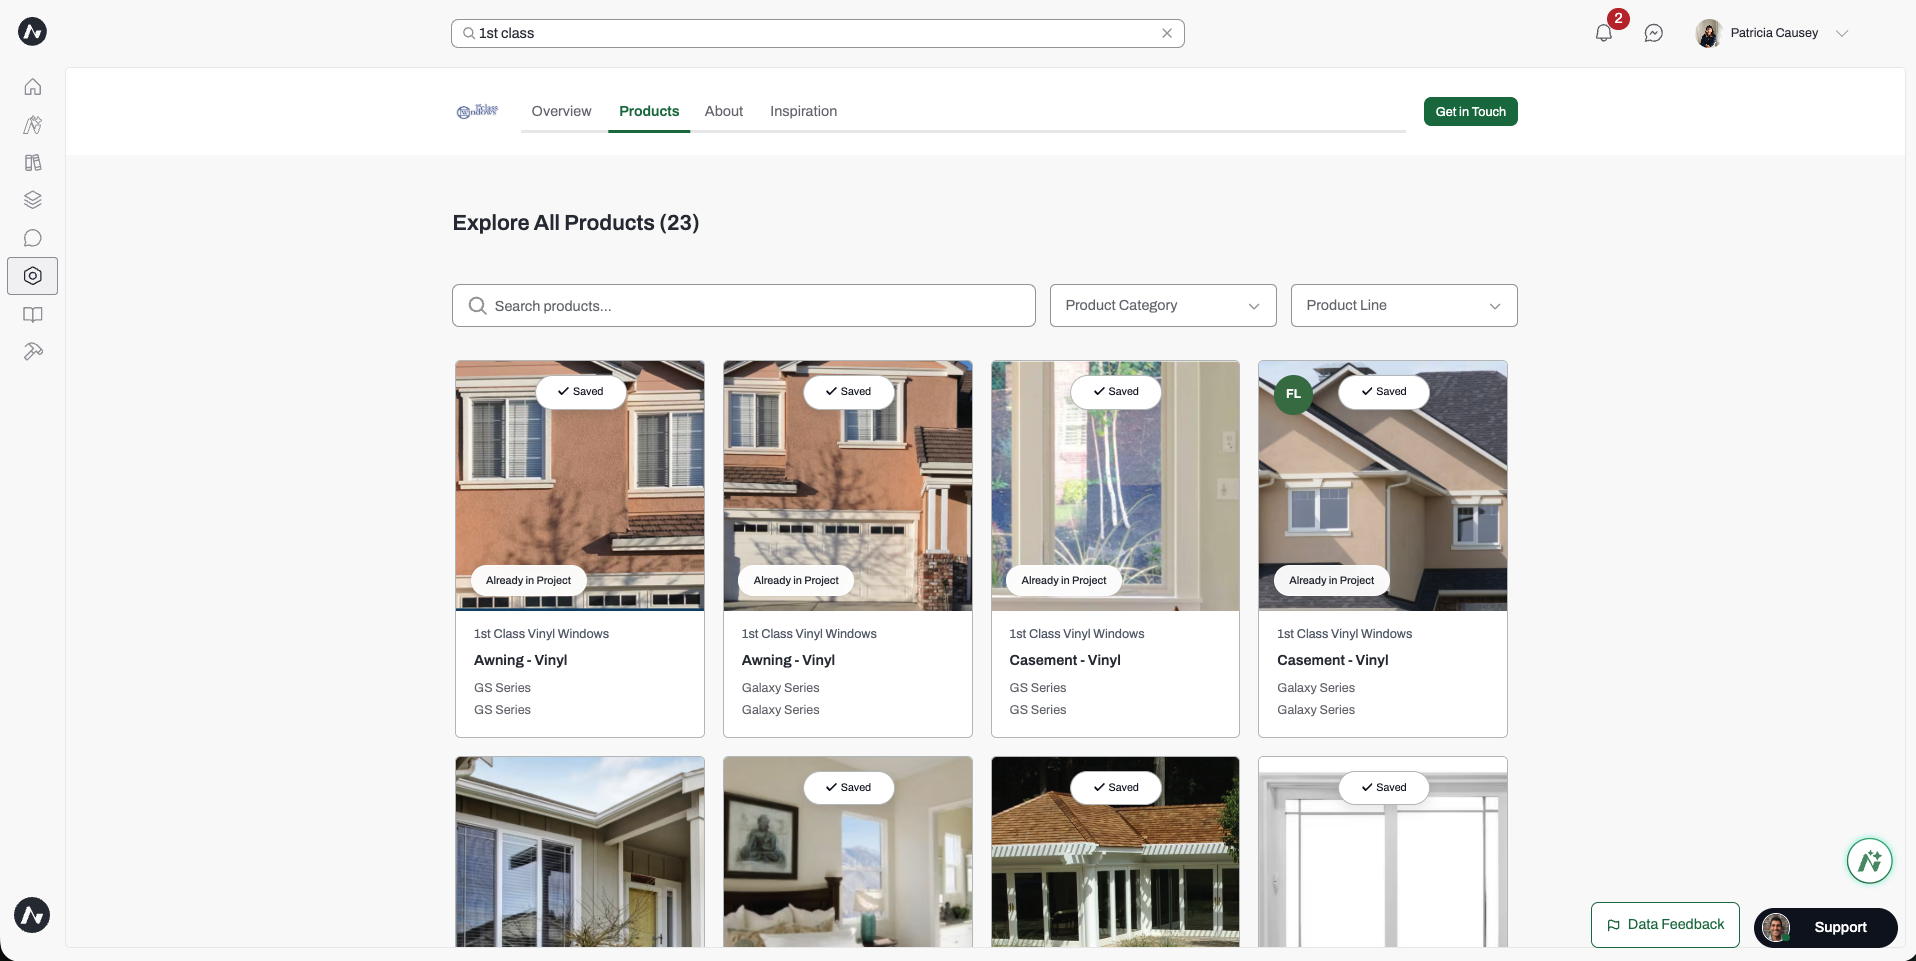Click the sparkle pen icon in the sidebar
Image resolution: width=1916 pixels, height=961 pixels.
click(33, 125)
